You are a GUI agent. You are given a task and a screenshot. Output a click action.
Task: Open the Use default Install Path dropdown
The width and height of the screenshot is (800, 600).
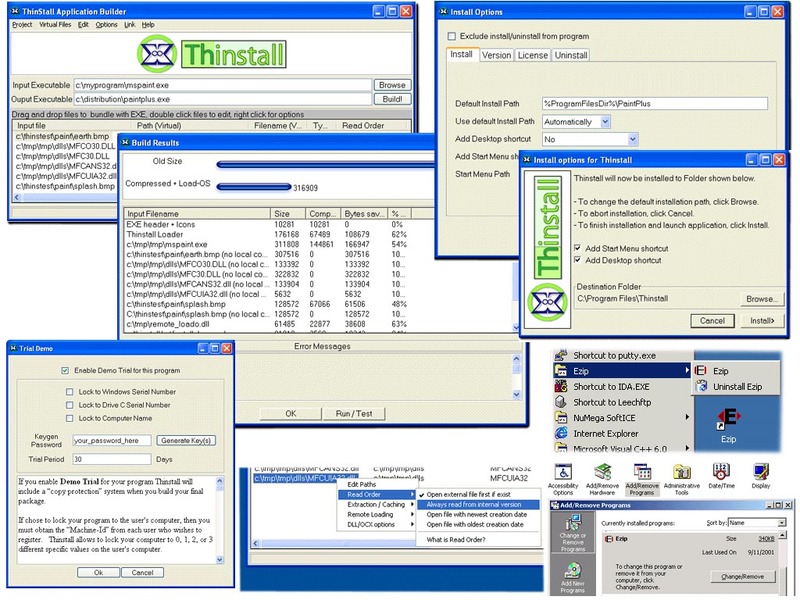(605, 121)
